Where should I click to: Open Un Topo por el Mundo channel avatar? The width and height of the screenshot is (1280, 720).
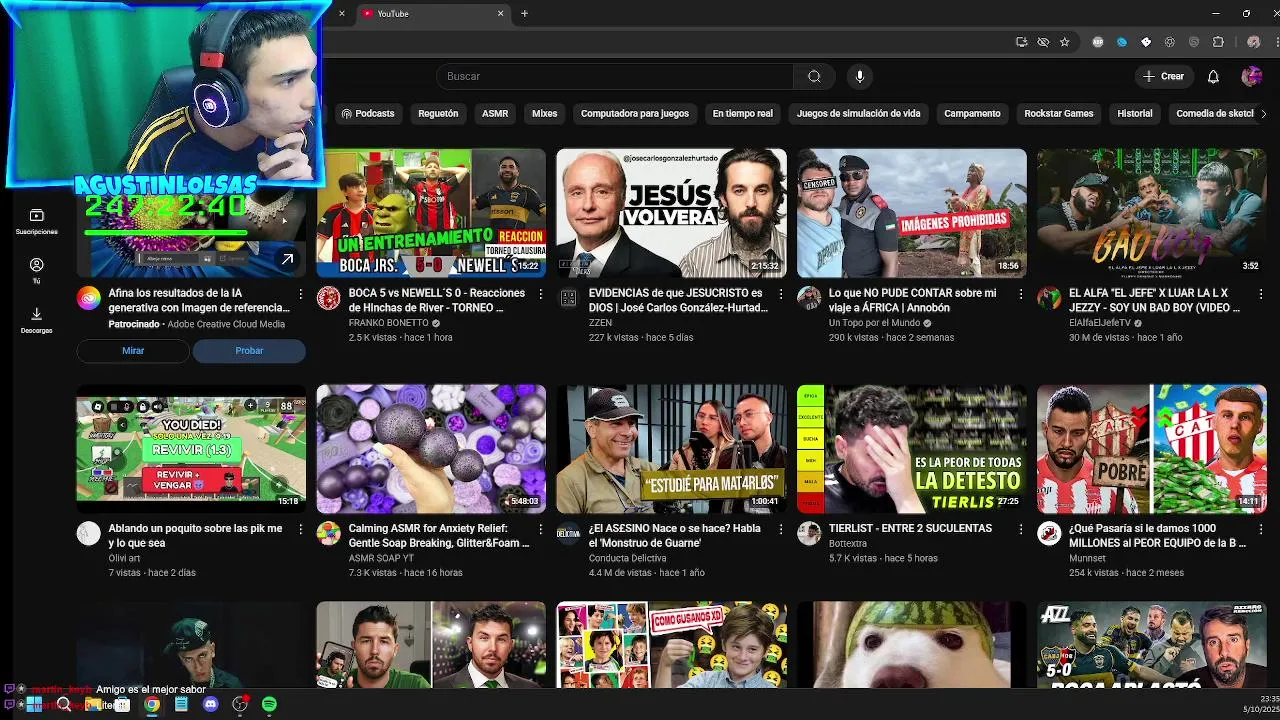pos(808,298)
